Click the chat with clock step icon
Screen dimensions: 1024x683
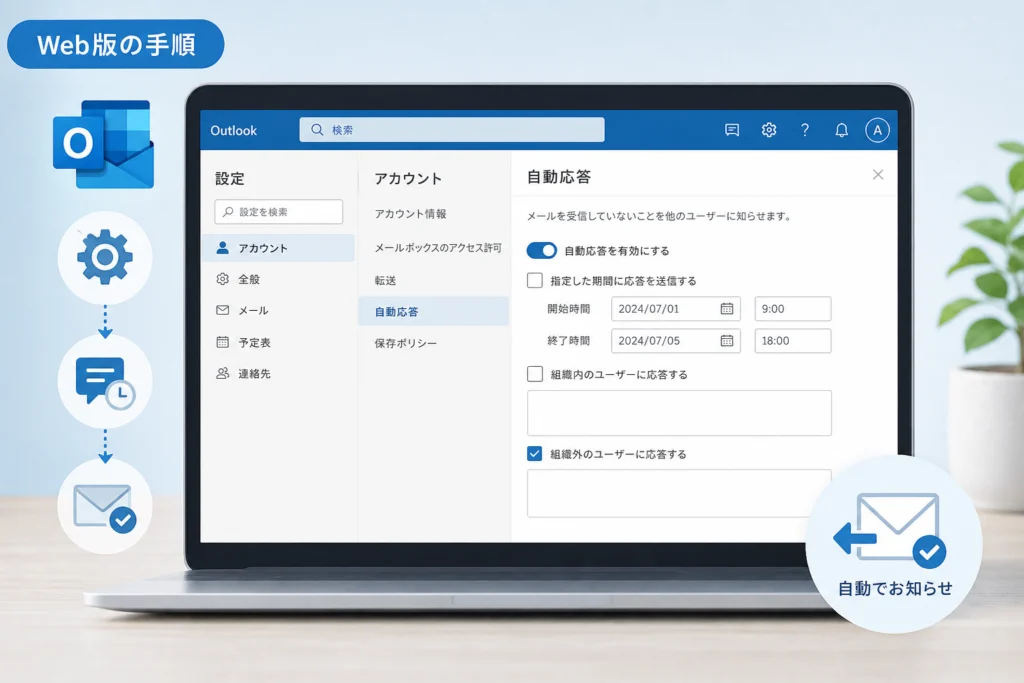(x=105, y=381)
